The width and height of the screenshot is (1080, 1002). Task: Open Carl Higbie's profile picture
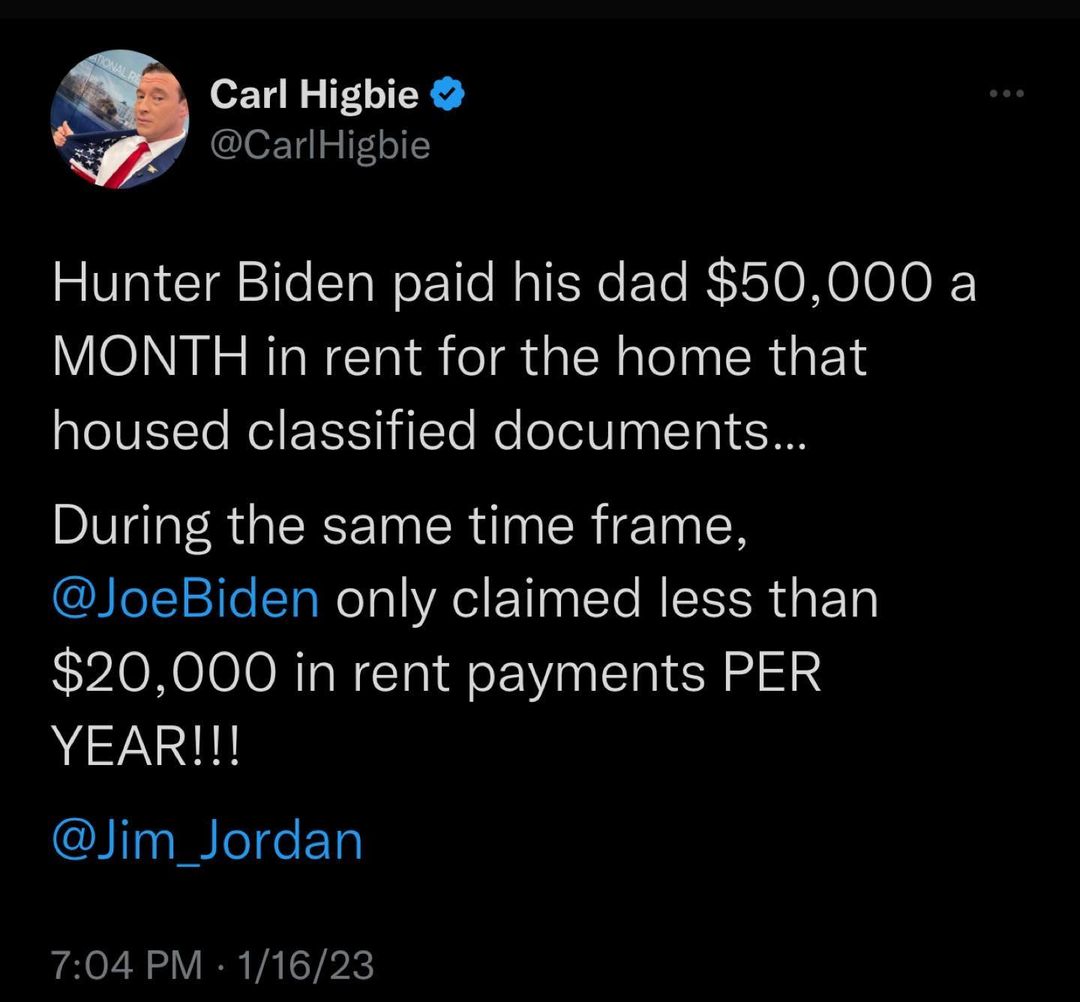pyautogui.click(x=119, y=120)
